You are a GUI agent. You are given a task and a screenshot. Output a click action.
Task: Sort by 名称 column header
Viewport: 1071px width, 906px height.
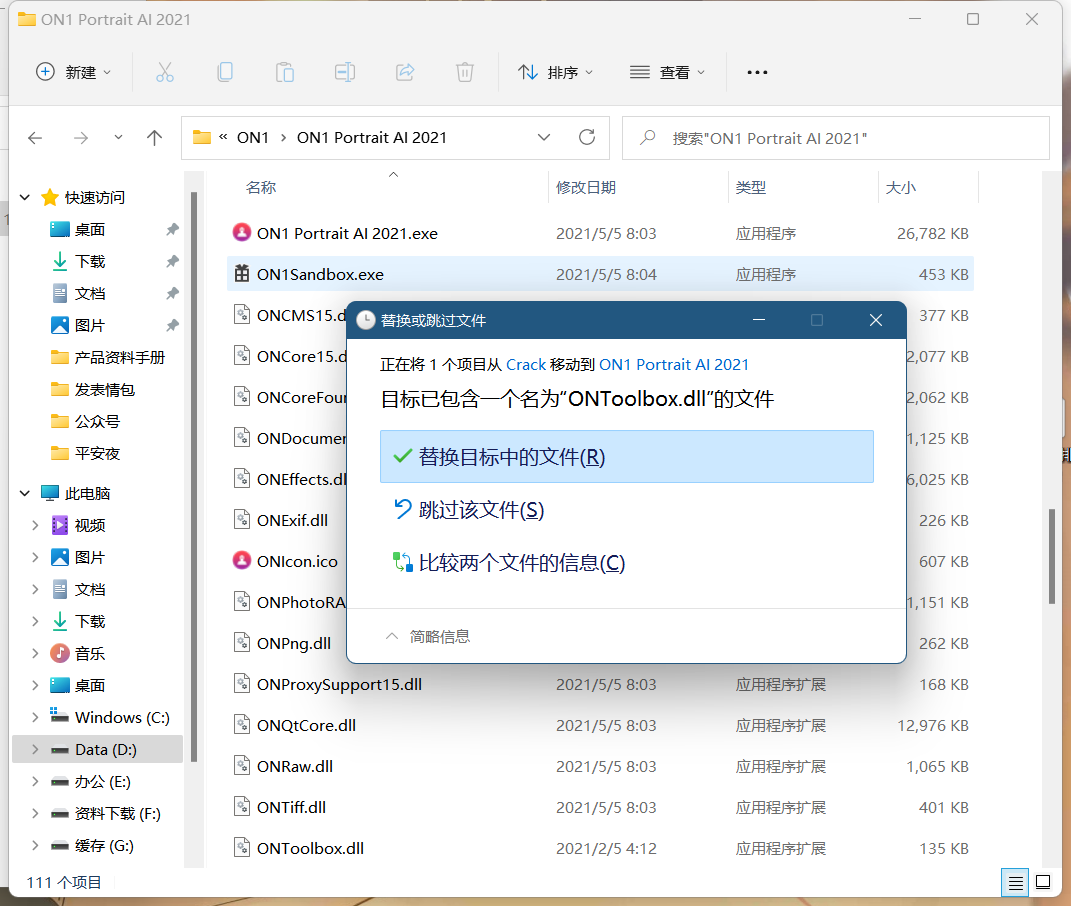click(261, 187)
